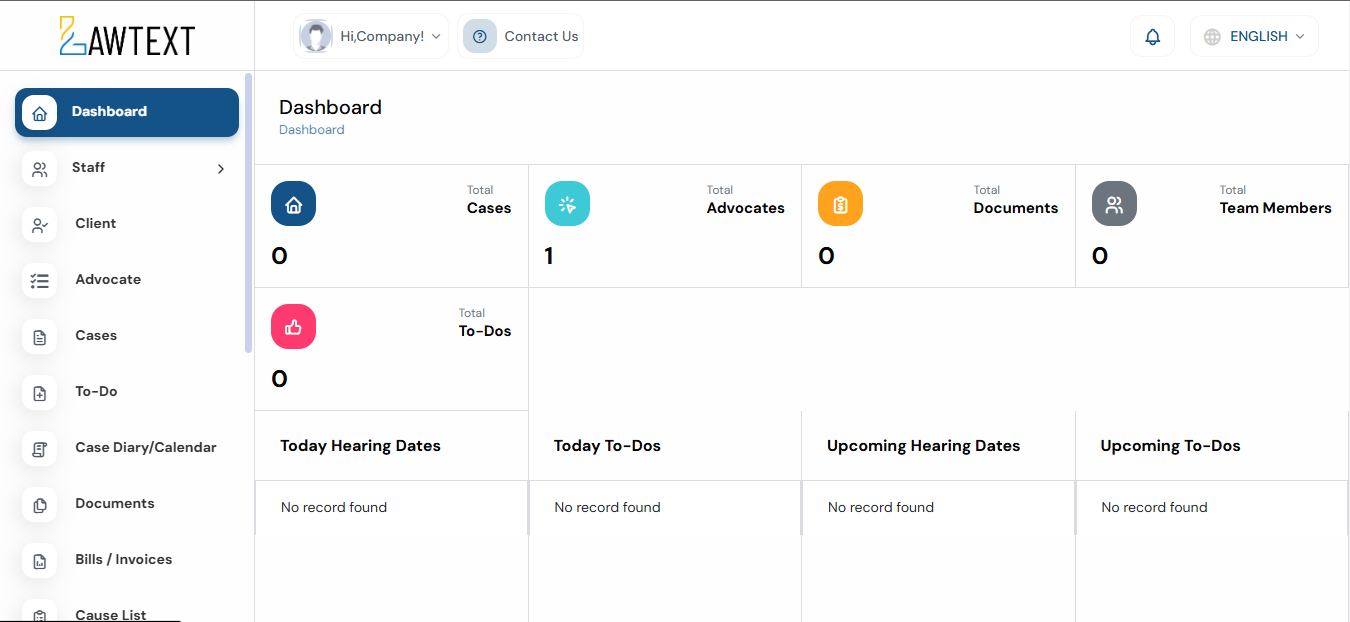Expand the Staff submenu chevron
The height and width of the screenshot is (622, 1350).
click(x=221, y=169)
